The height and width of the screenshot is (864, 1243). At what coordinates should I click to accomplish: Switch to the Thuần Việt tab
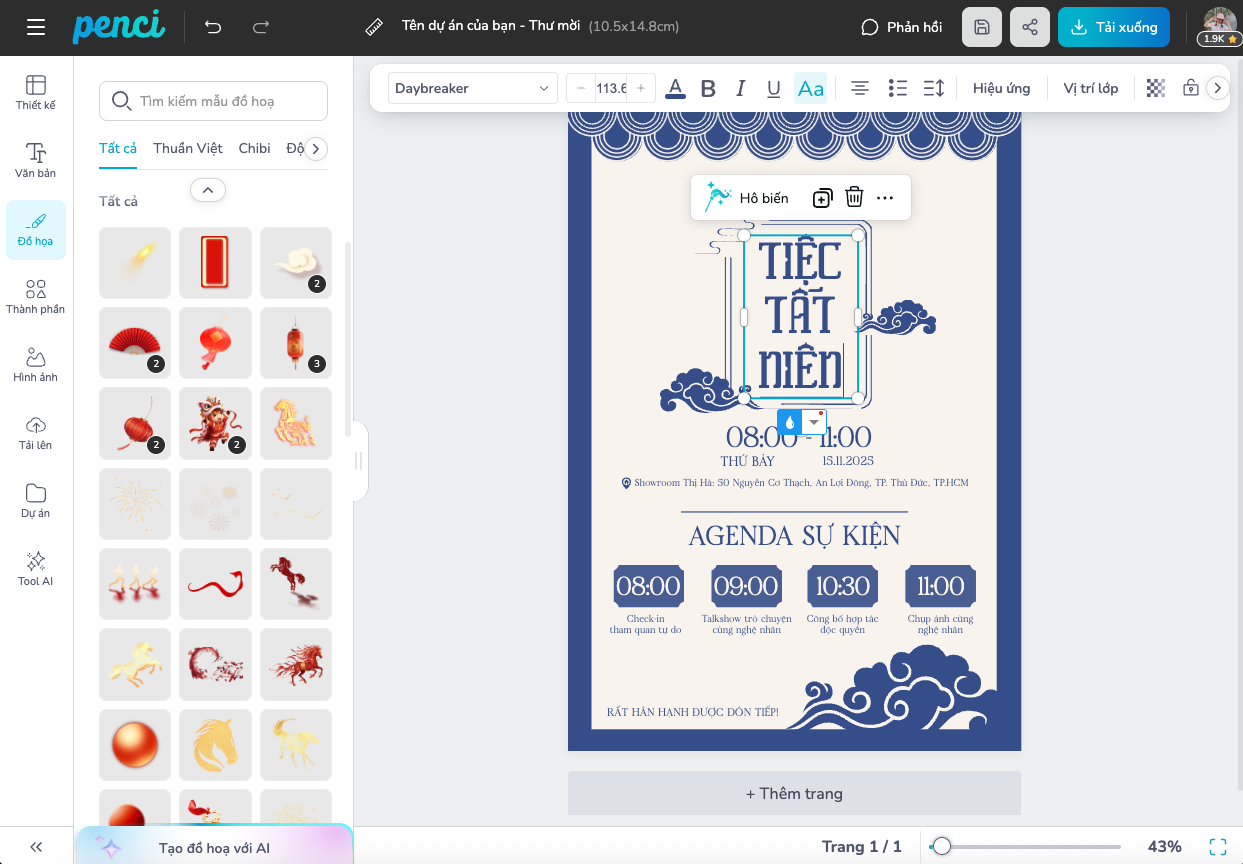[x=188, y=148]
